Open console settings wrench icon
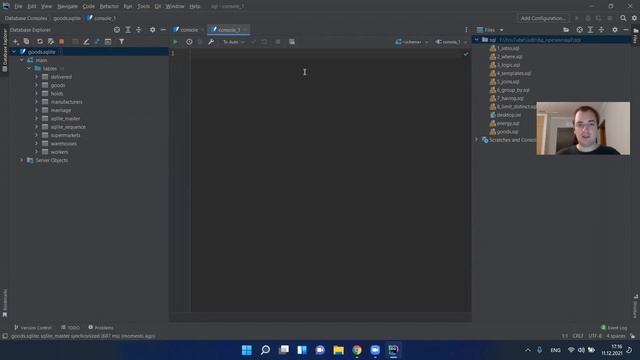 (x=211, y=42)
